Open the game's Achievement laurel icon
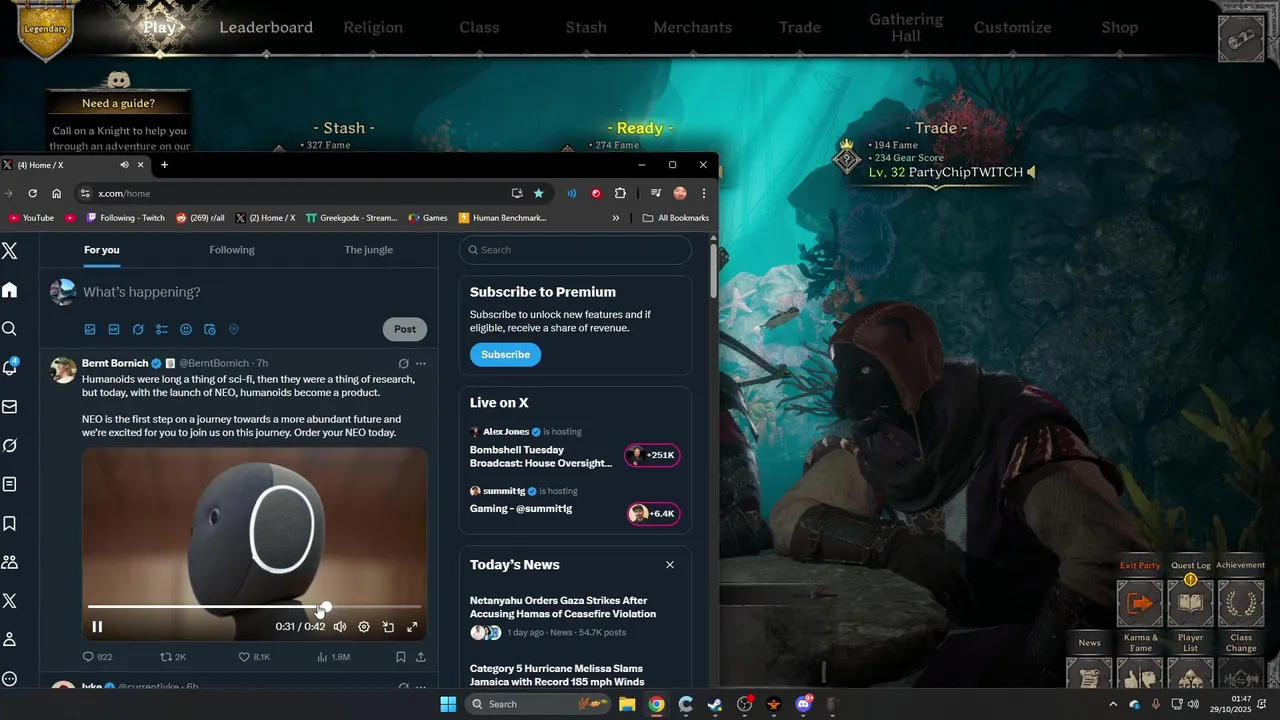1280x720 pixels. coord(1241,602)
